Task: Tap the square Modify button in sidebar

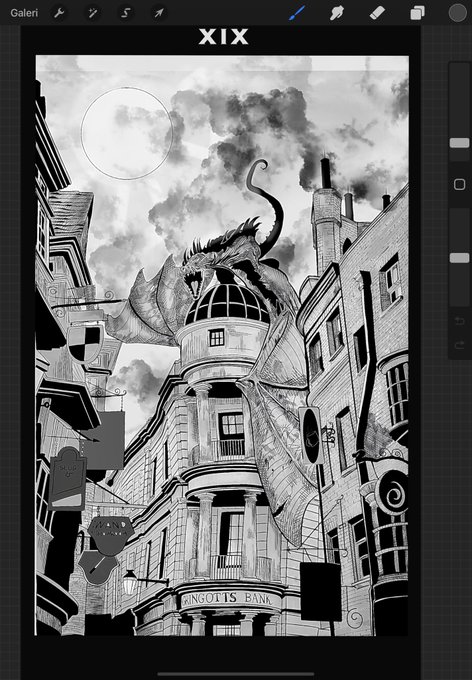Action: pyautogui.click(x=459, y=184)
